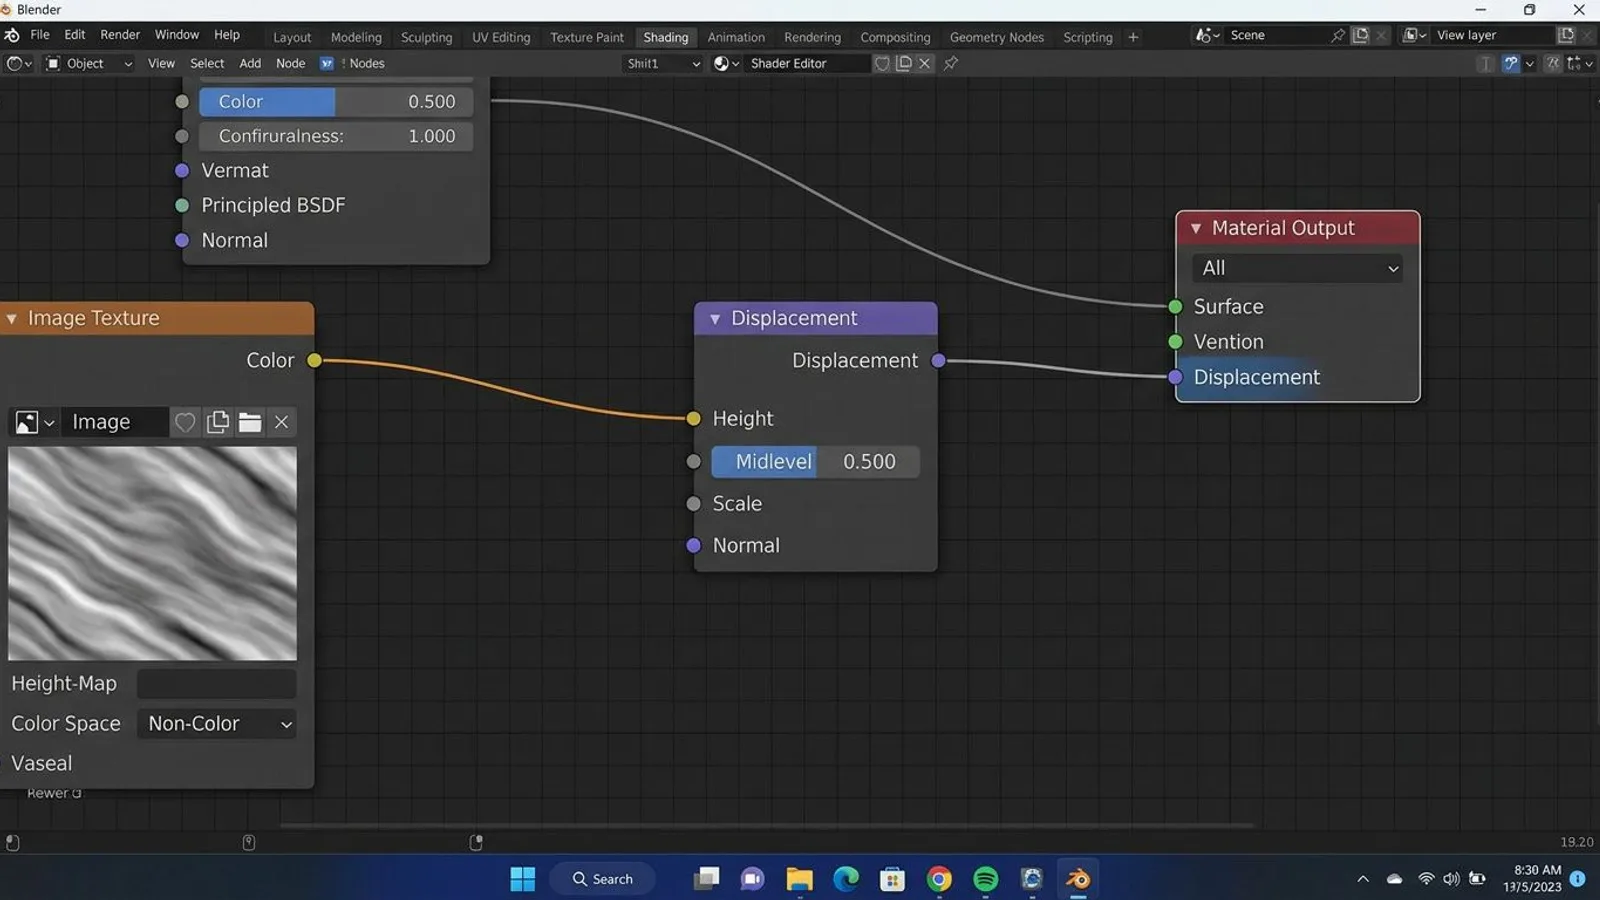Collapse the Displacement node
This screenshot has height=900, width=1600.
pos(715,319)
